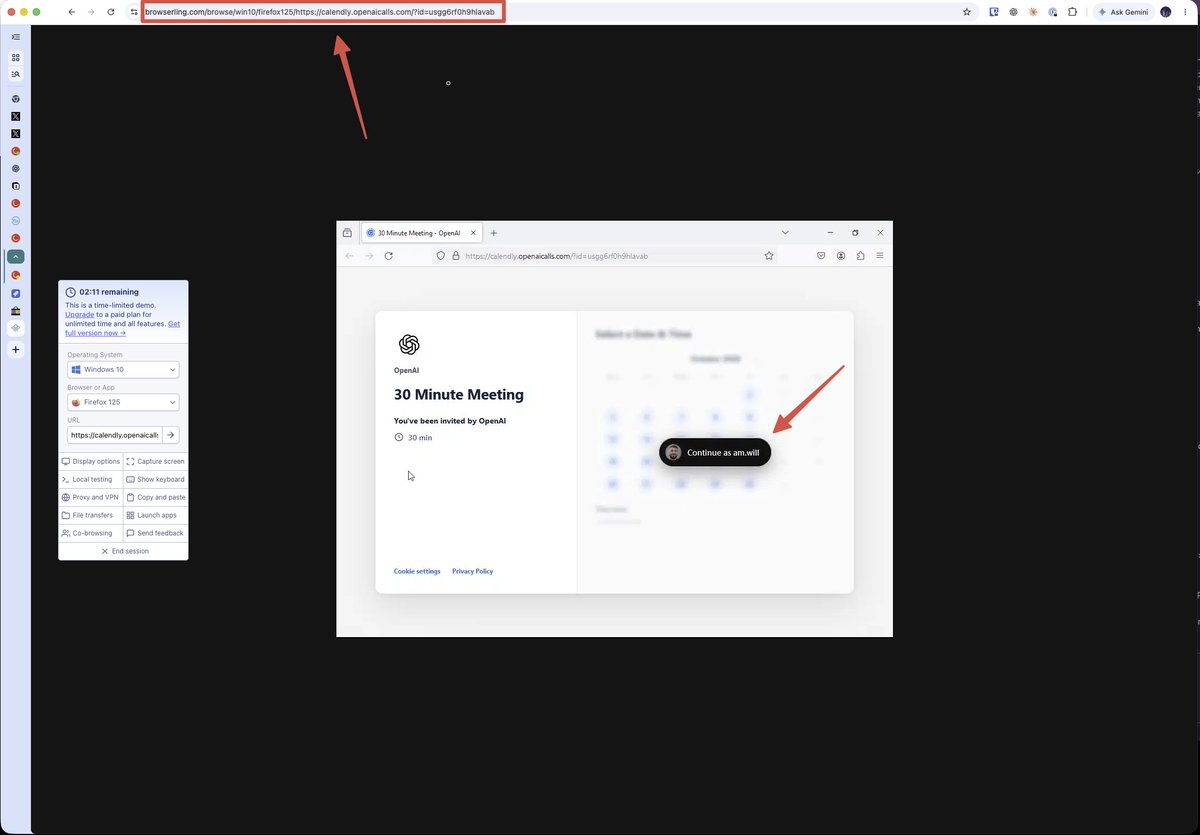Open the Browser or App dropdown showing Firefox 125

[x=123, y=402]
